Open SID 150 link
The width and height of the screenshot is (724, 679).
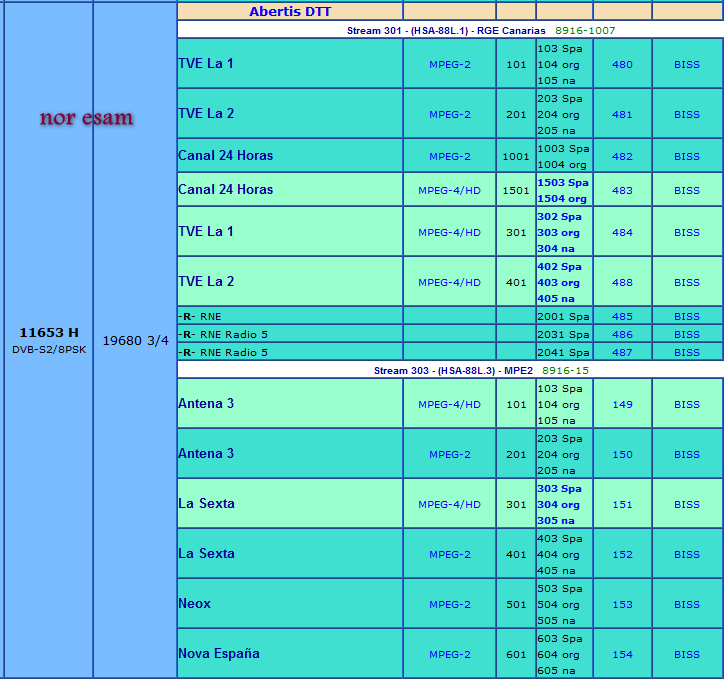[622, 455]
